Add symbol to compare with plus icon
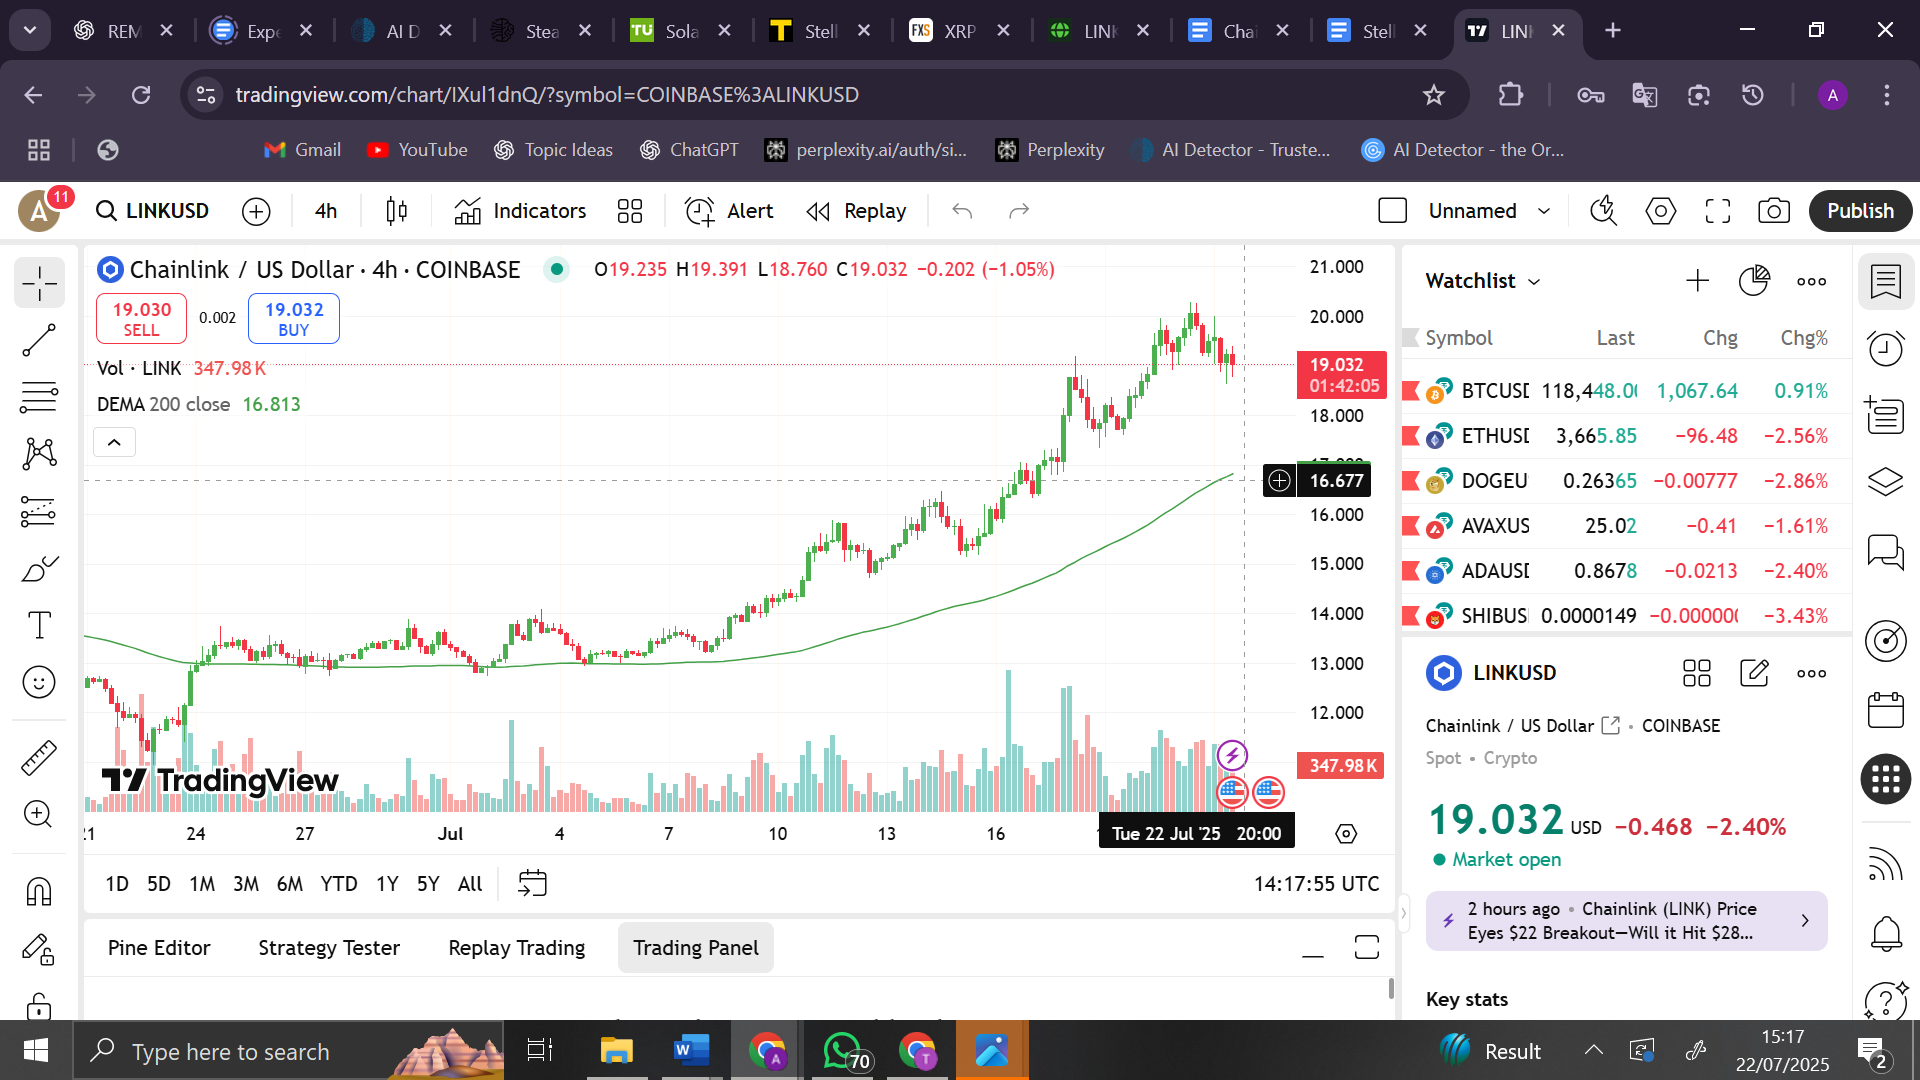Screen dimensions: 1920x1080 pyautogui.click(x=256, y=211)
